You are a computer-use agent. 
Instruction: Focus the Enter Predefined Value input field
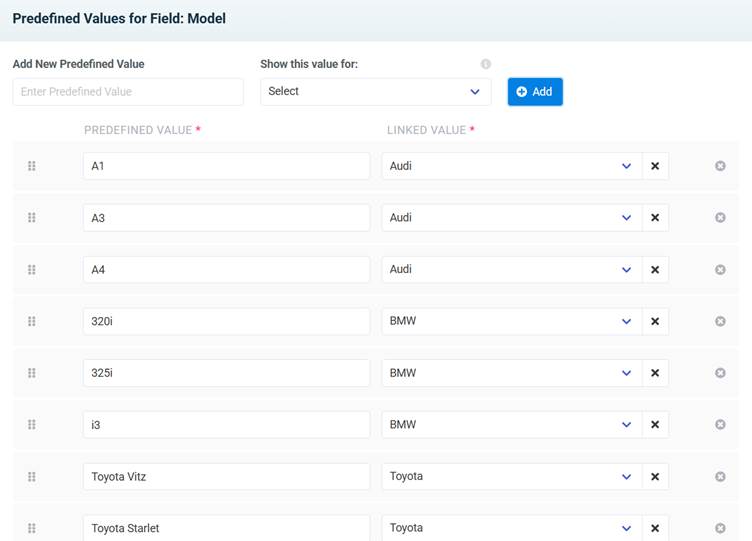click(128, 92)
